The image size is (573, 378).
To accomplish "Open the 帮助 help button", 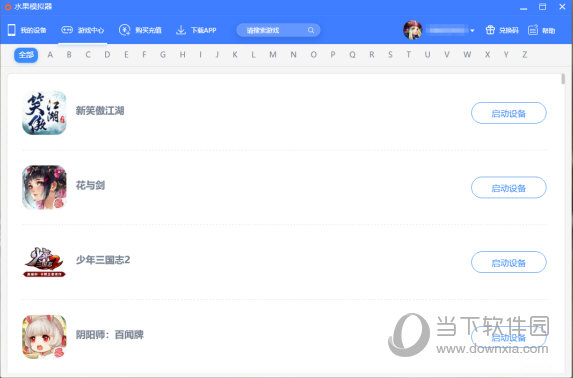I will 542,30.
